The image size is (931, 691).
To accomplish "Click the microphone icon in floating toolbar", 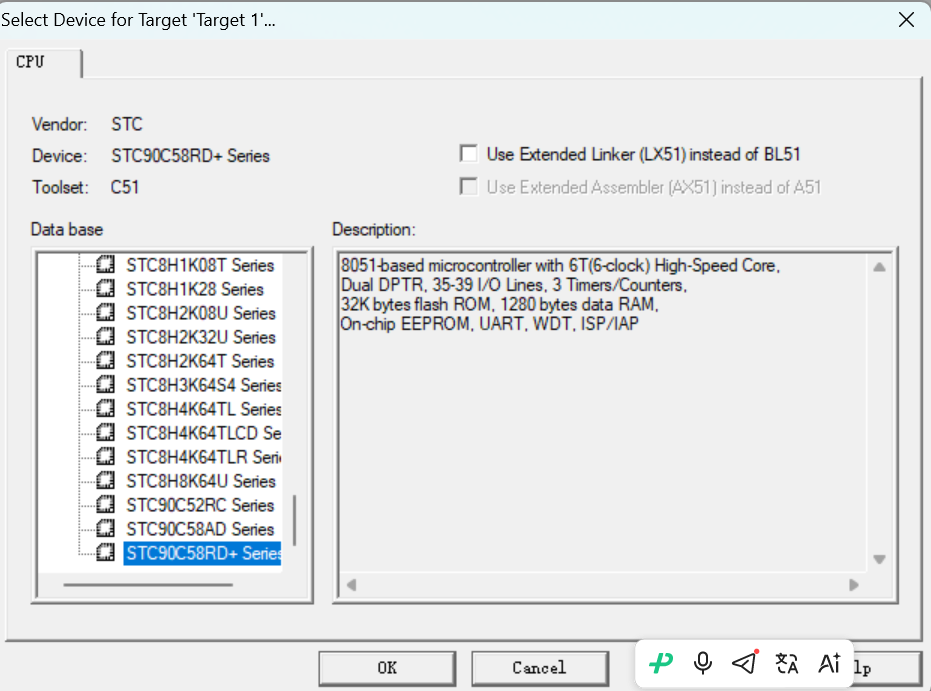I will [703, 663].
